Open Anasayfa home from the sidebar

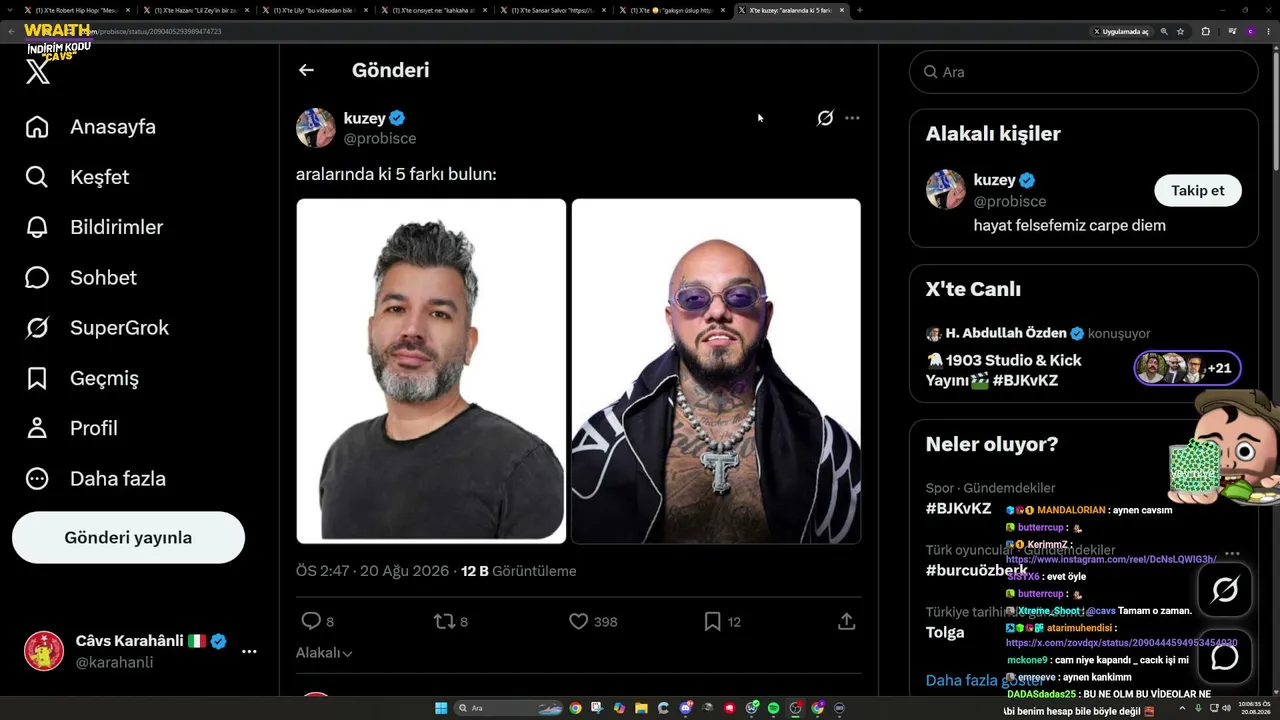point(91,127)
